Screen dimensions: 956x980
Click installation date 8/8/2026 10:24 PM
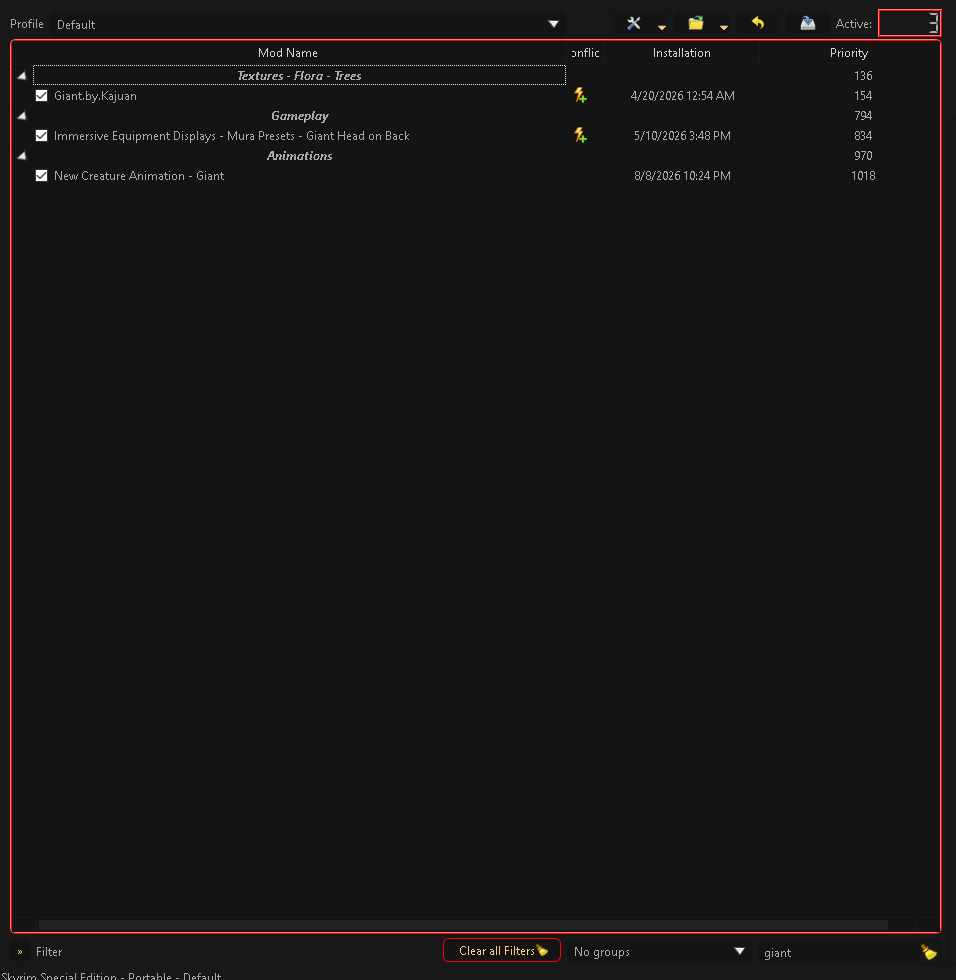682,176
